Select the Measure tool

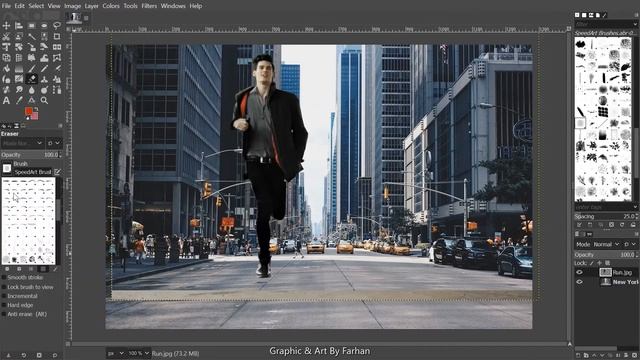pyautogui.click(x=31, y=100)
